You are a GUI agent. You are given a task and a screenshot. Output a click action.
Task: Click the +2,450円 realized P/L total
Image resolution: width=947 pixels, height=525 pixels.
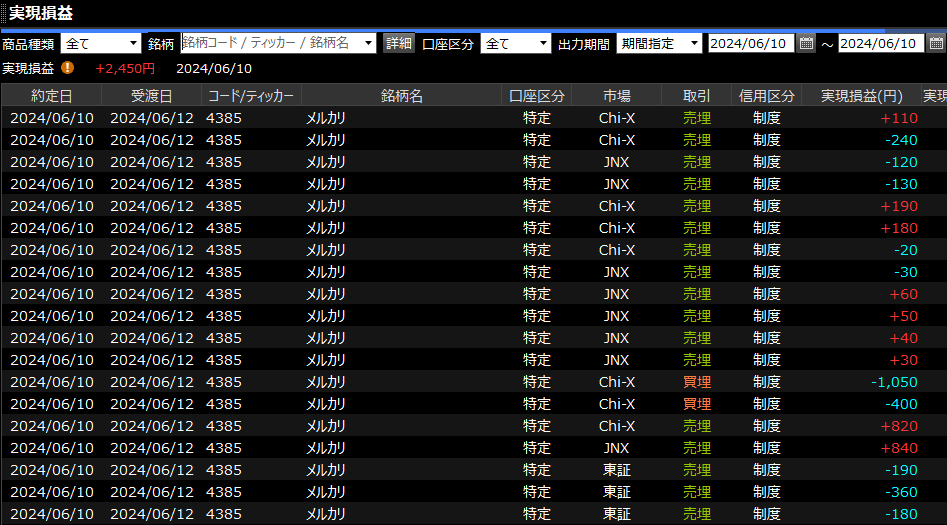coord(125,68)
